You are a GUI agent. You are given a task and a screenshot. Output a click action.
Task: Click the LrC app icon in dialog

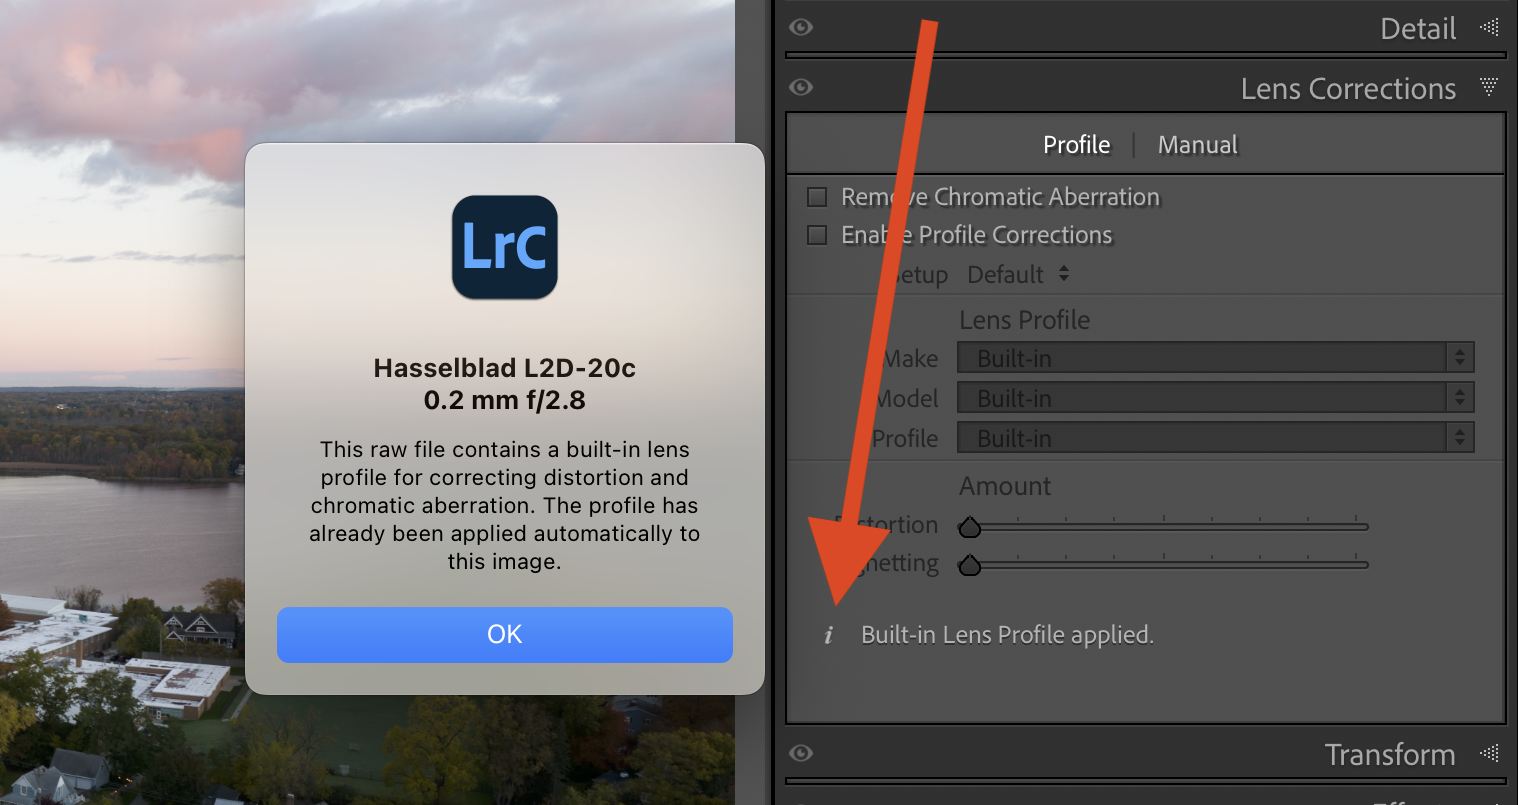(x=504, y=247)
